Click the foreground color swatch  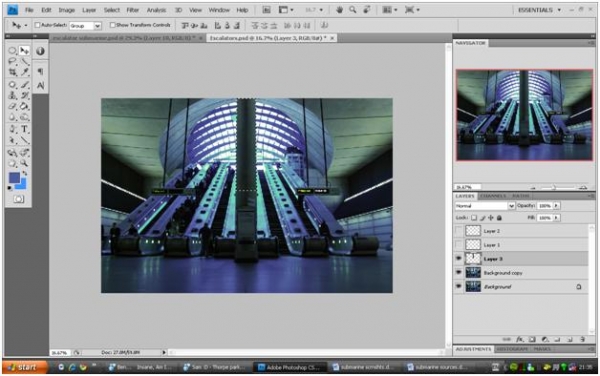click(x=14, y=177)
